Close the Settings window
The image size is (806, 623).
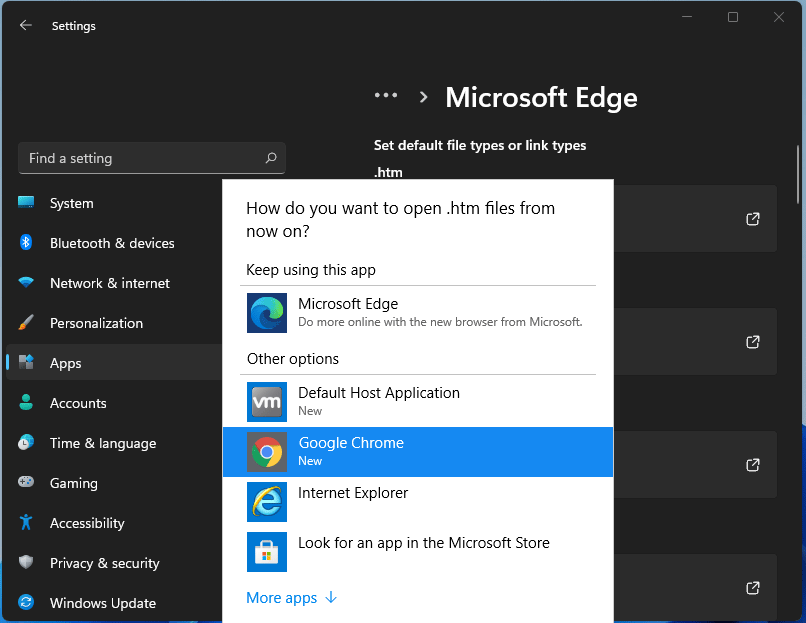(x=779, y=17)
